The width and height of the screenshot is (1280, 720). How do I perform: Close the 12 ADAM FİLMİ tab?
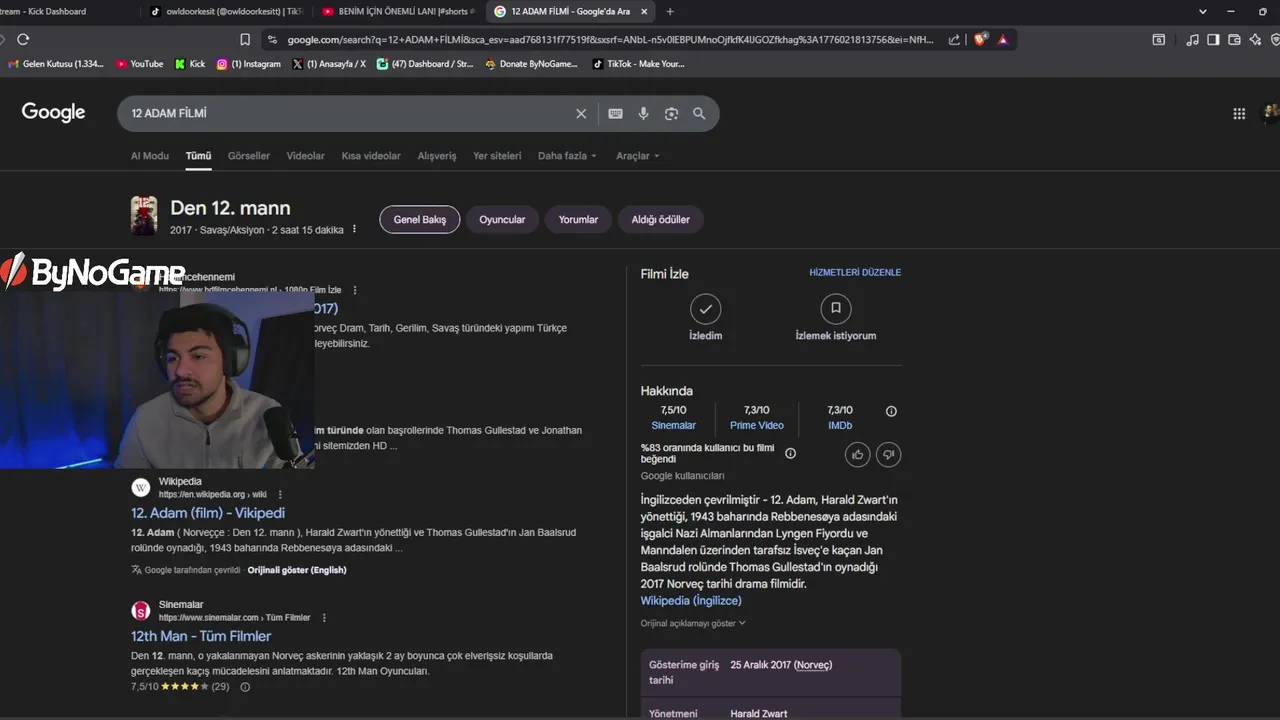click(644, 11)
